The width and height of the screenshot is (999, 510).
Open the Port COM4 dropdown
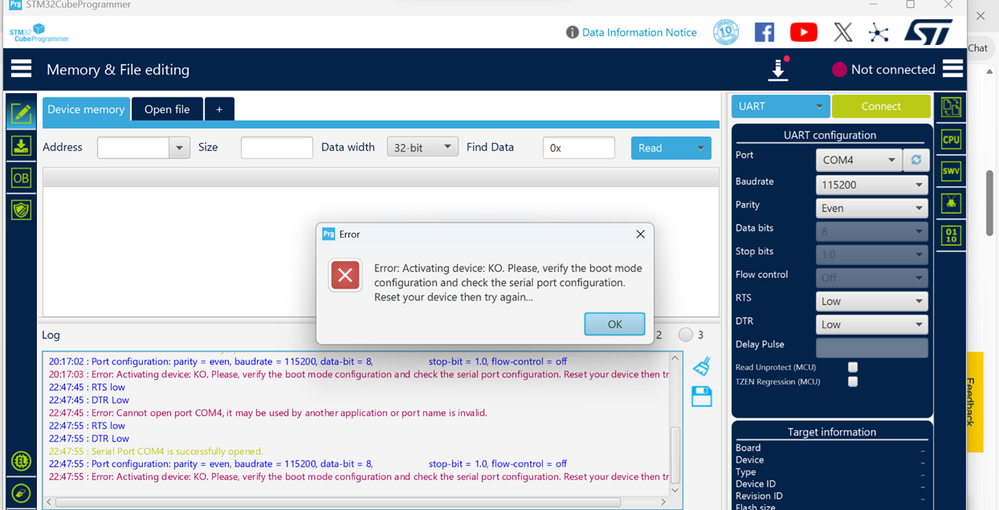(858, 160)
